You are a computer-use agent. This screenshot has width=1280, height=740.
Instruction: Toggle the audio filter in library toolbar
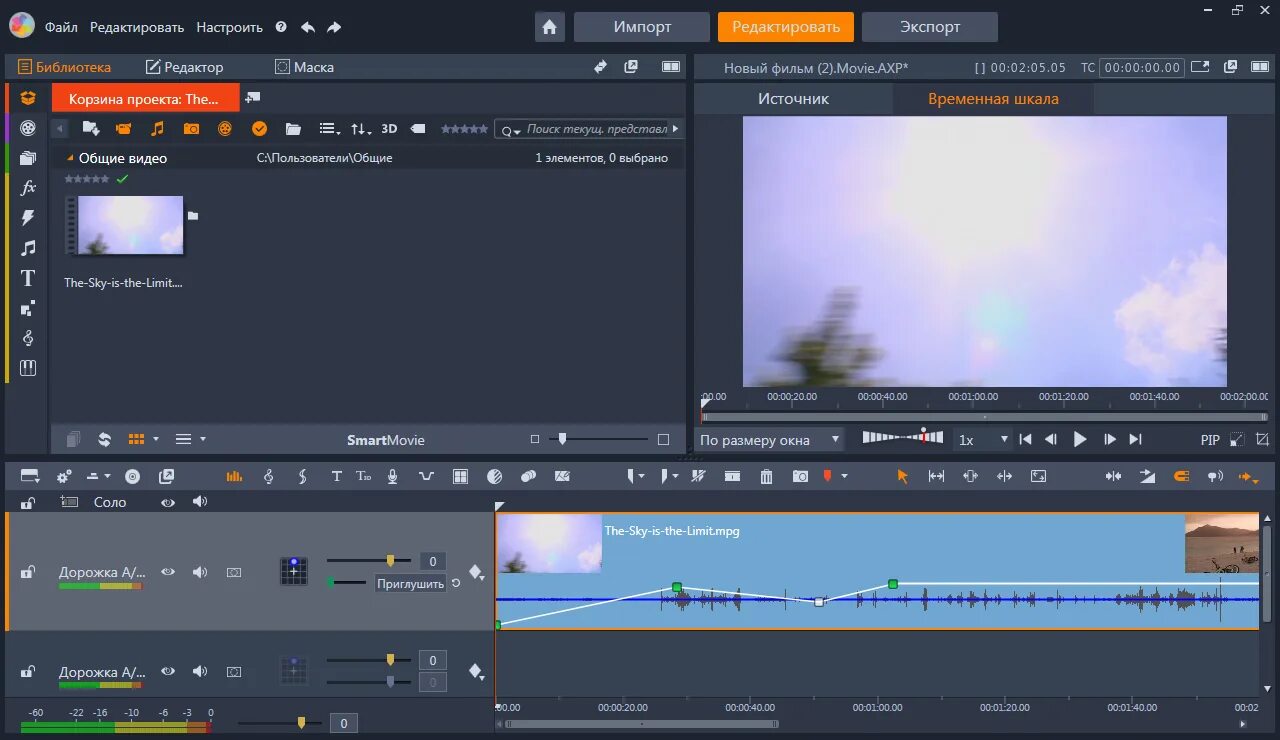[x=157, y=129]
